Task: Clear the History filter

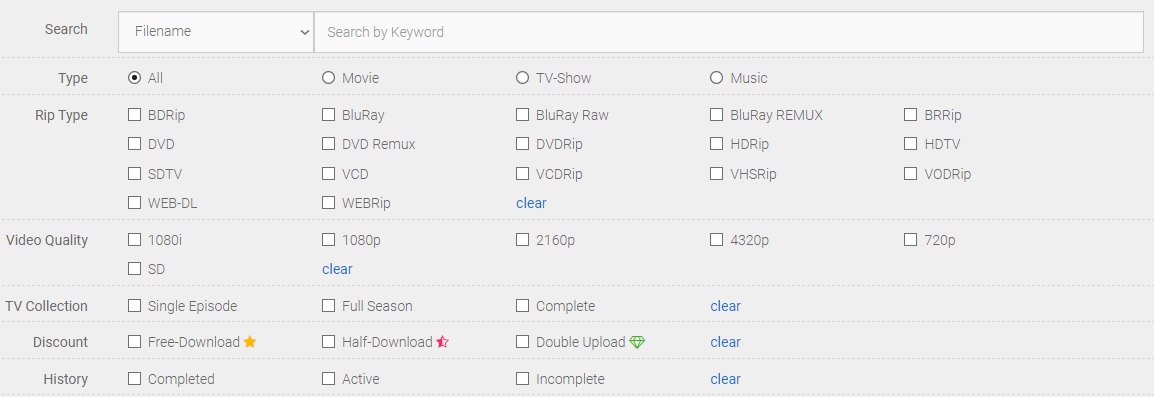Action: tap(726, 379)
